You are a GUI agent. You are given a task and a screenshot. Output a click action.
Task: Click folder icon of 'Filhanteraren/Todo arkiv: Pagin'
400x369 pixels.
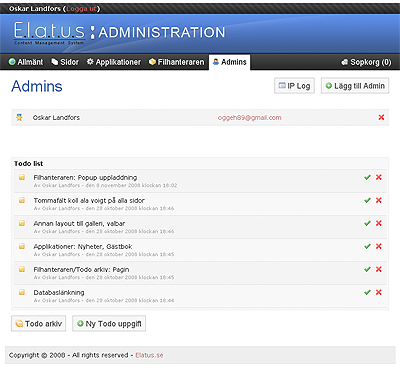click(x=22, y=269)
